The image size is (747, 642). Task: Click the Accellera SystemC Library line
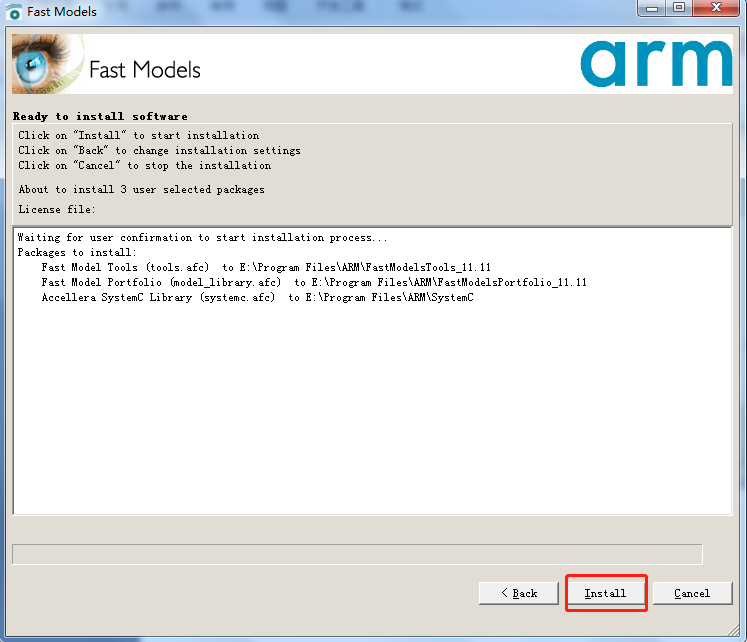point(257,298)
